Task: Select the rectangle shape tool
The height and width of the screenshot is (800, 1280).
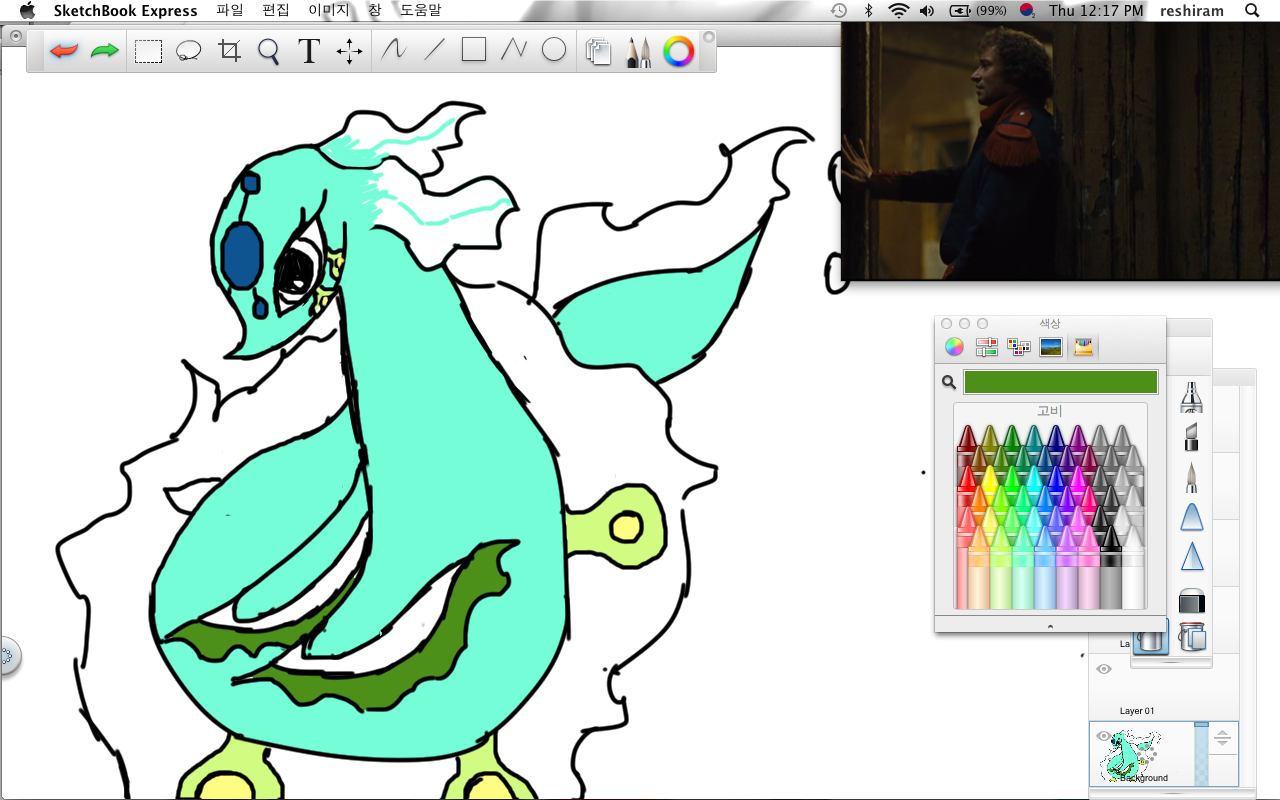Action: (x=474, y=50)
